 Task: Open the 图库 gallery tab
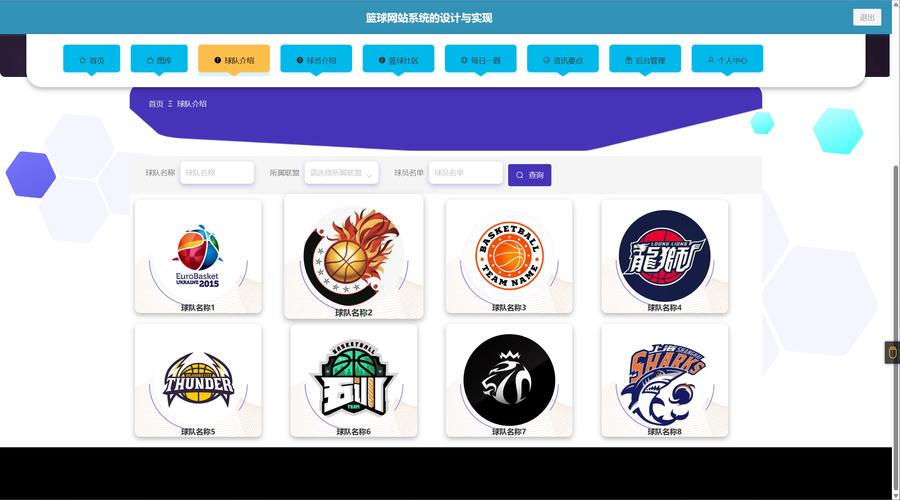(x=159, y=59)
